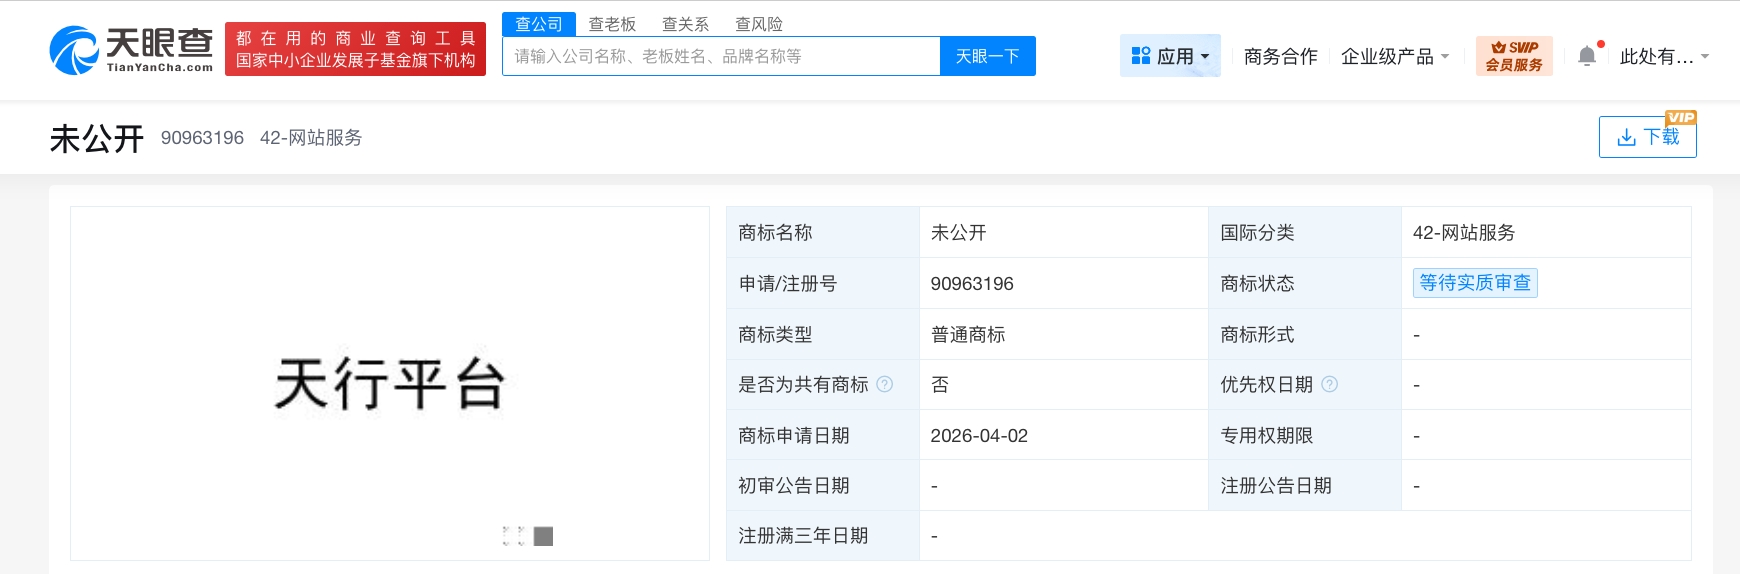This screenshot has width=1740, height=574.
Task: Open the 商务合作 link
Action: 1280,56
